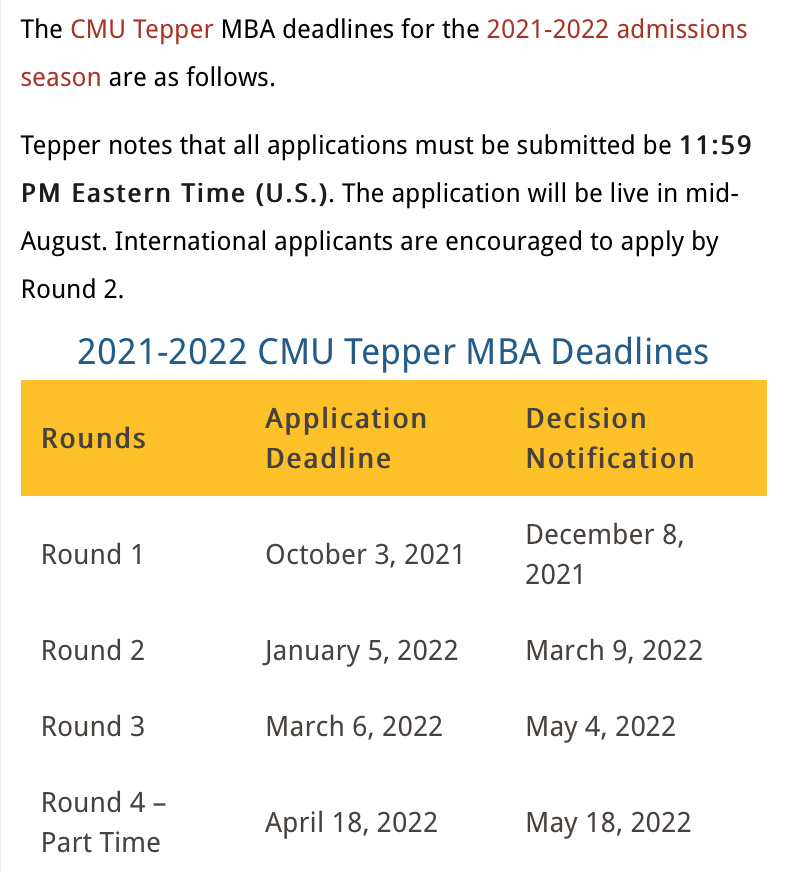The image size is (786, 872).
Task: Click the April 18, 2022 deadline cell
Action: point(352,823)
